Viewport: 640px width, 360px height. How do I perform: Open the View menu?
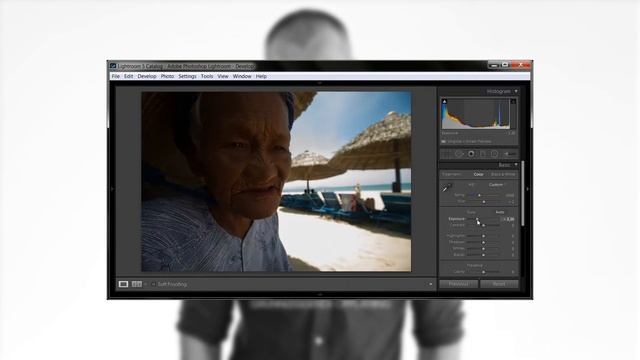point(223,76)
